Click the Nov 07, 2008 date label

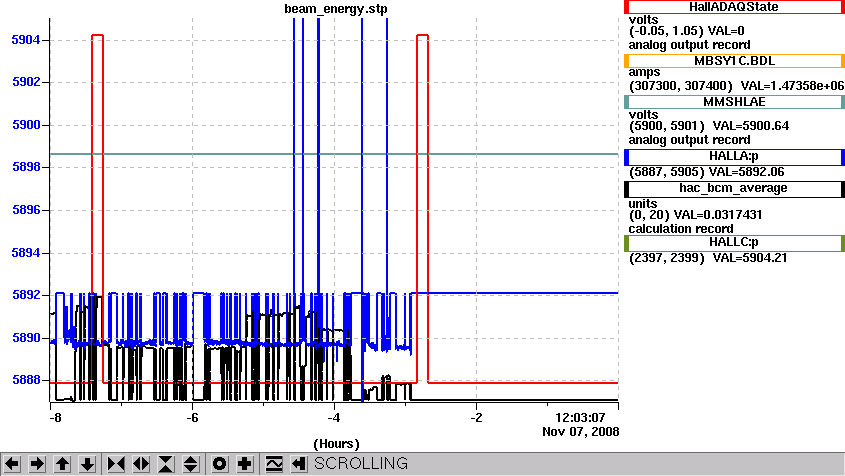coord(580,432)
